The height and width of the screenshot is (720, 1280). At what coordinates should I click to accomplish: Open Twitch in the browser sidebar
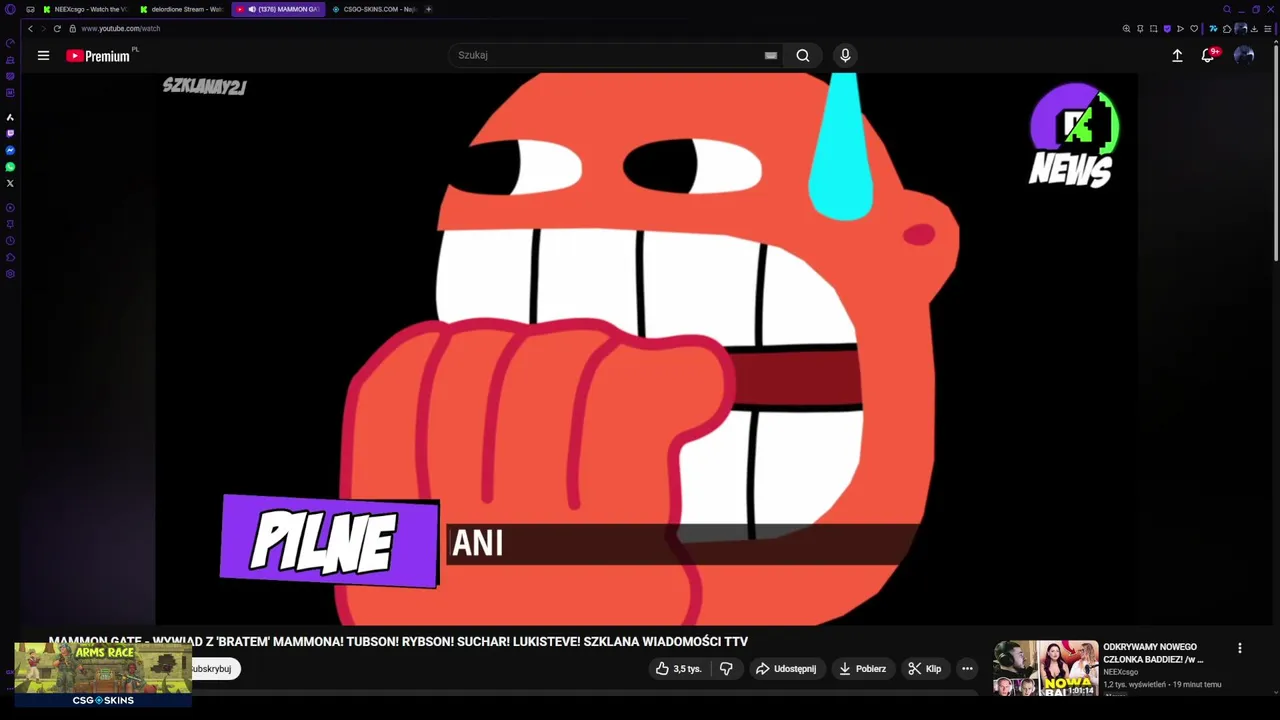(10, 133)
